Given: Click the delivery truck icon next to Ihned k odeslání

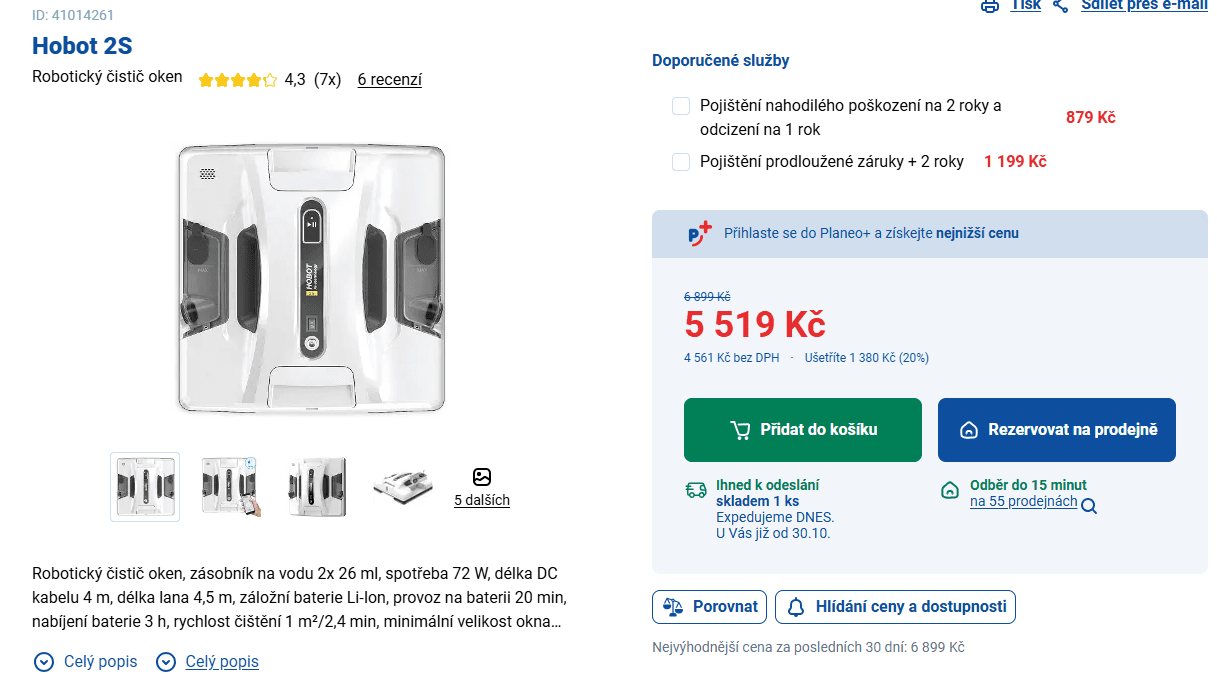Looking at the screenshot, I should pos(695,491).
